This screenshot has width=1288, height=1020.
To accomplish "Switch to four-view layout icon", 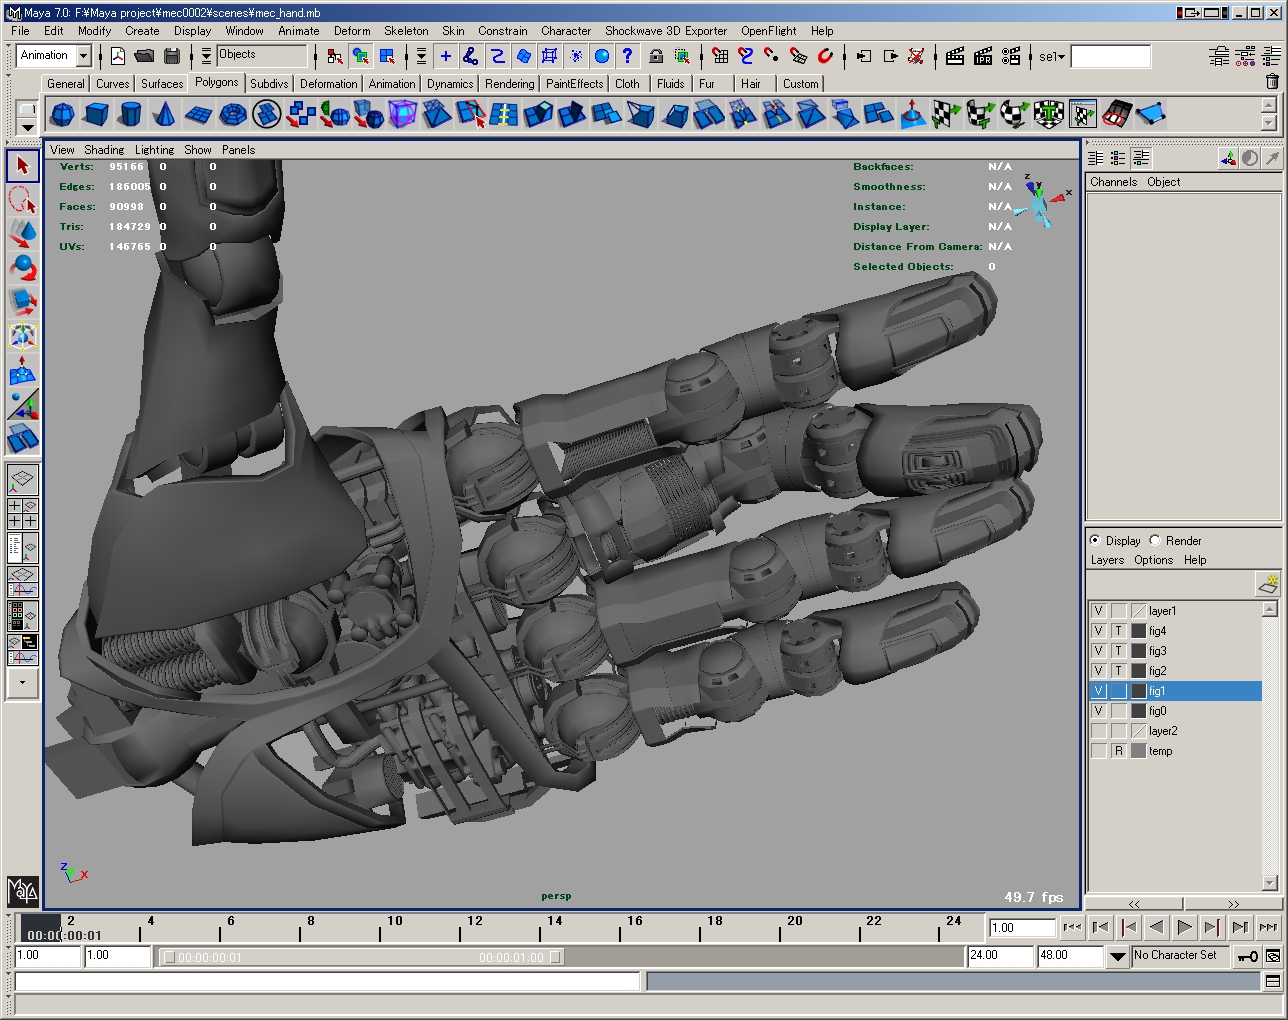I will (22, 514).
